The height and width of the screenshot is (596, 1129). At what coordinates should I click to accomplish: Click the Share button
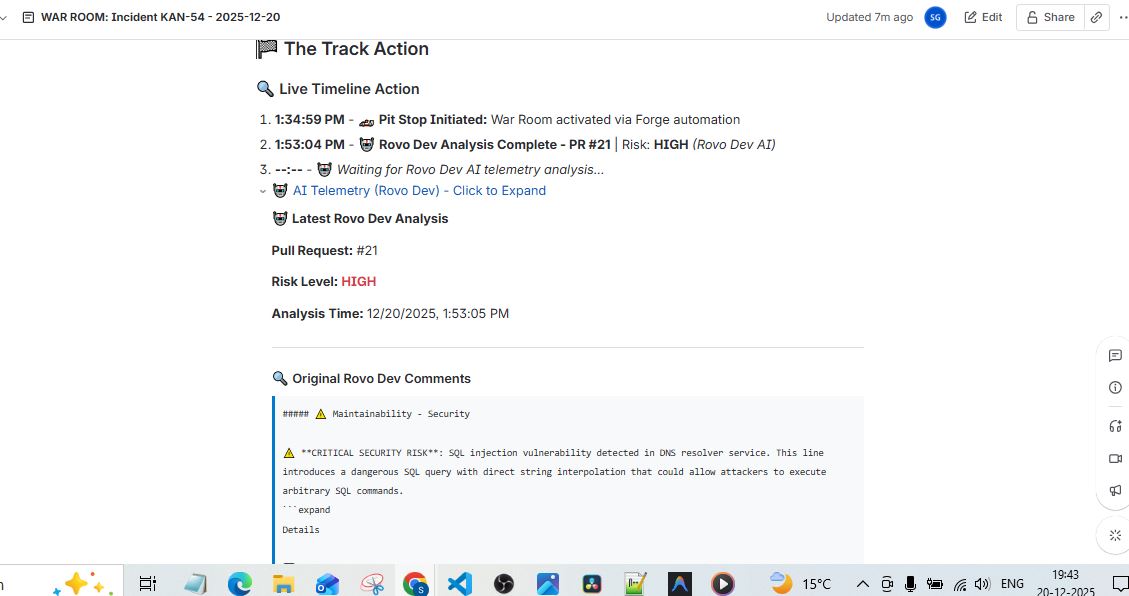1051,17
